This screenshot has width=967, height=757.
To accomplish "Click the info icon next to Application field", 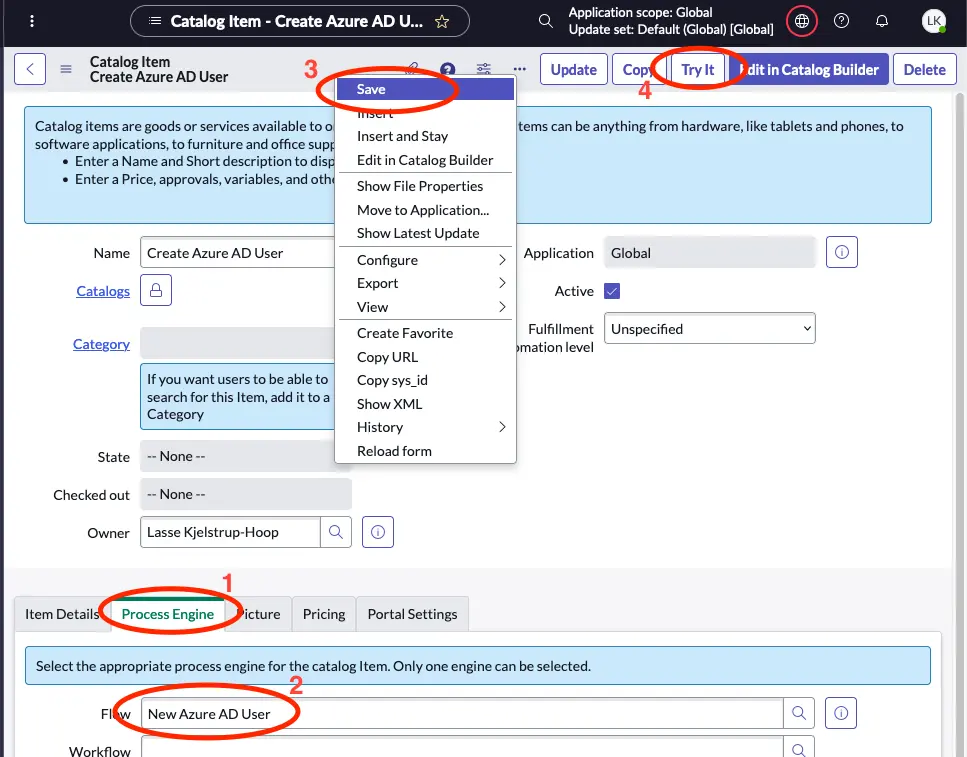I will (841, 252).
